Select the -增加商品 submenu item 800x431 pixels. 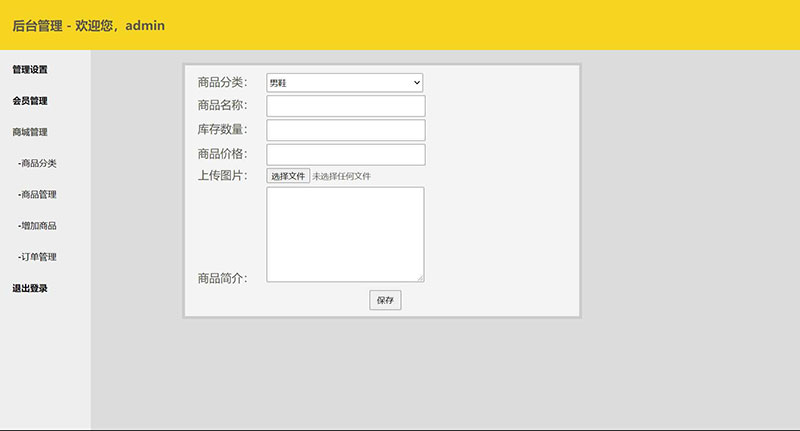tap(37, 226)
